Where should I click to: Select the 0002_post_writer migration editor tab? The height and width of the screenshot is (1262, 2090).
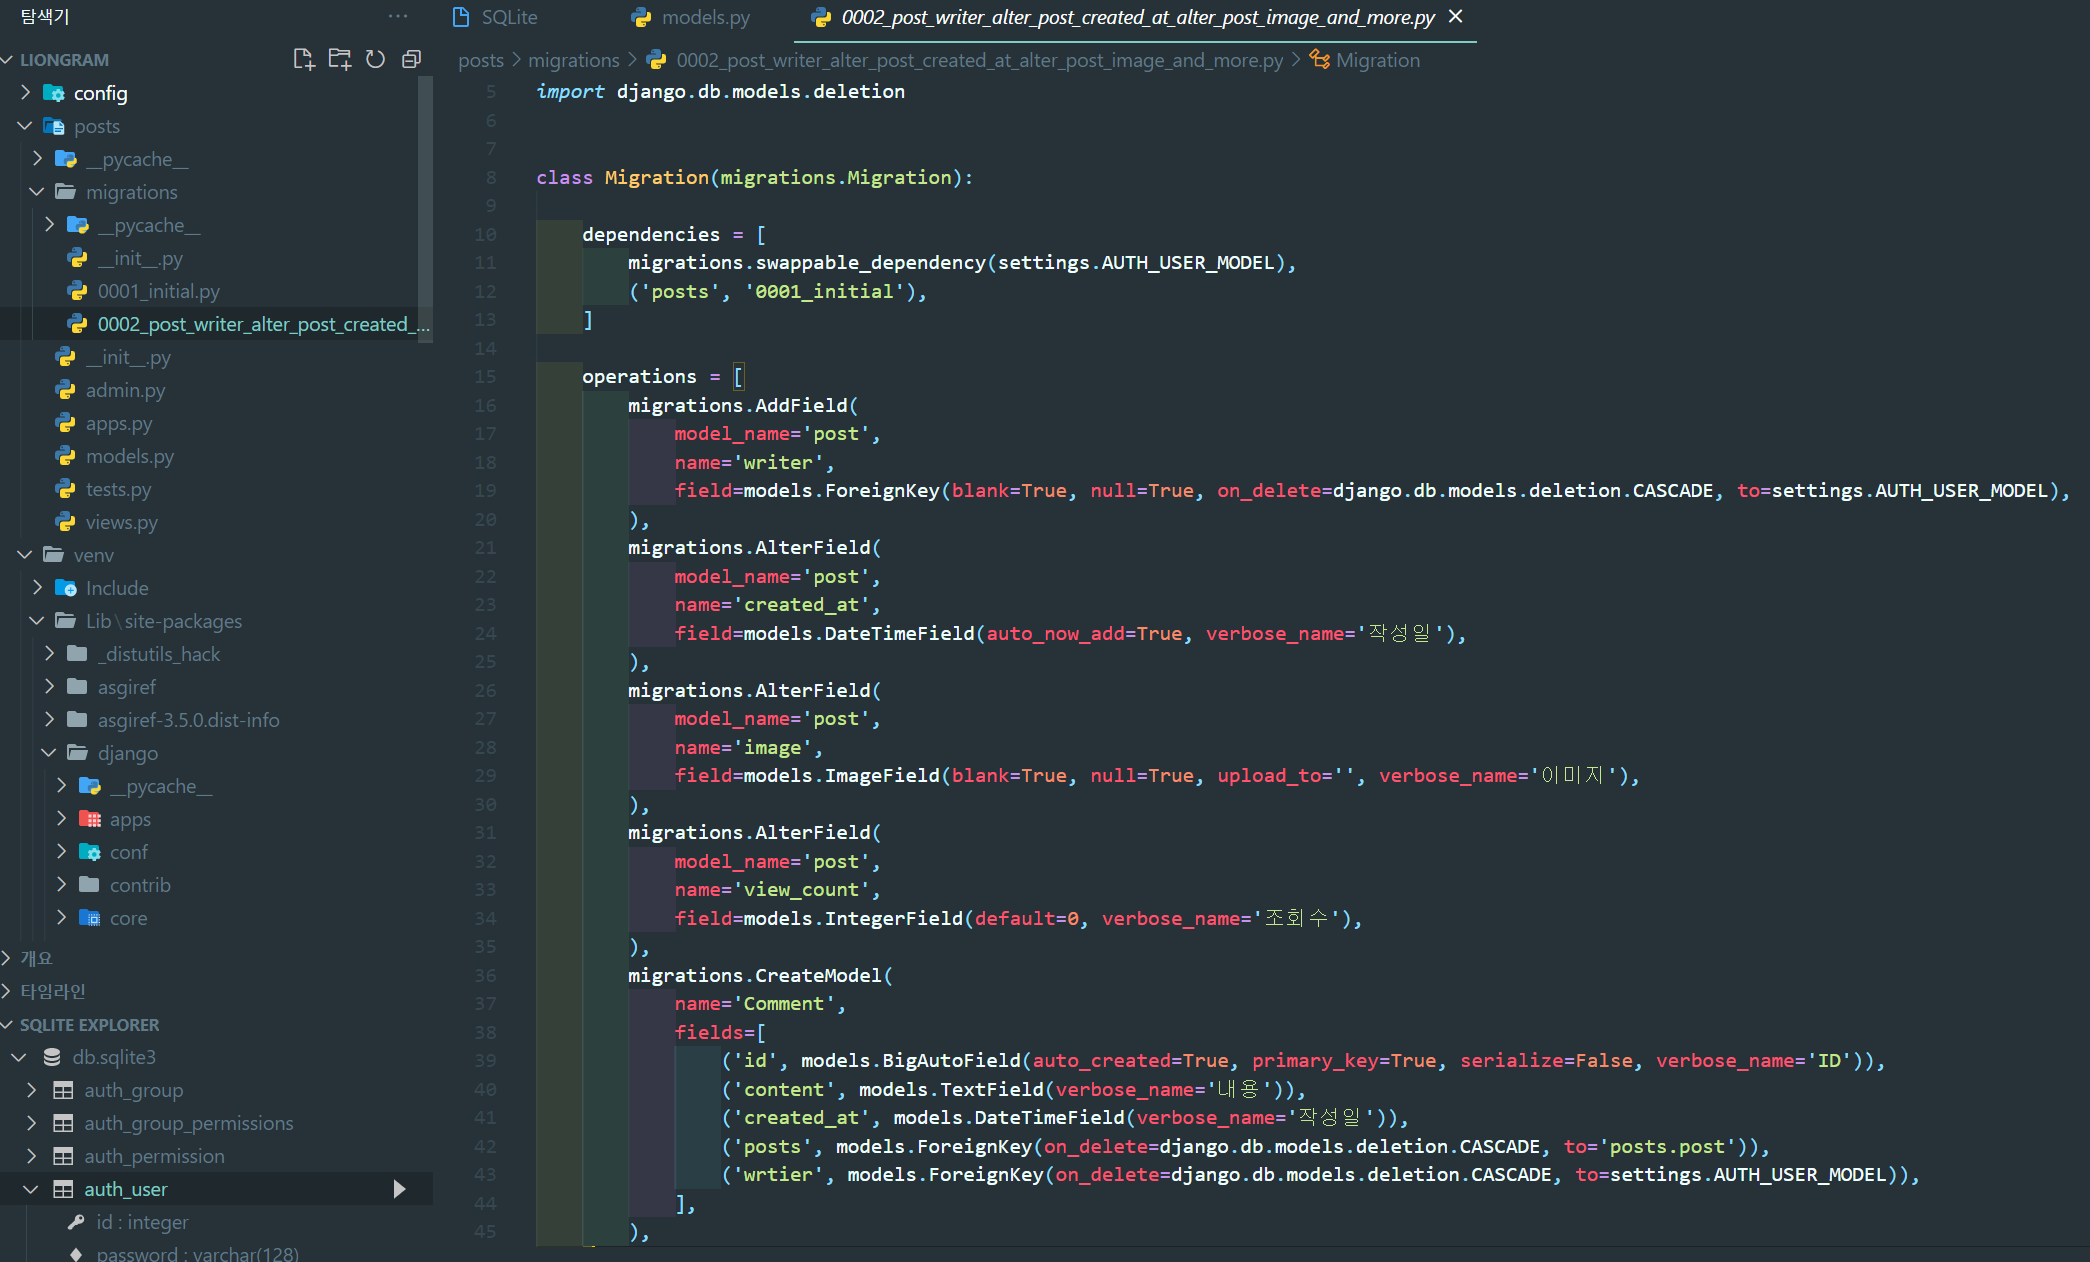click(1136, 17)
